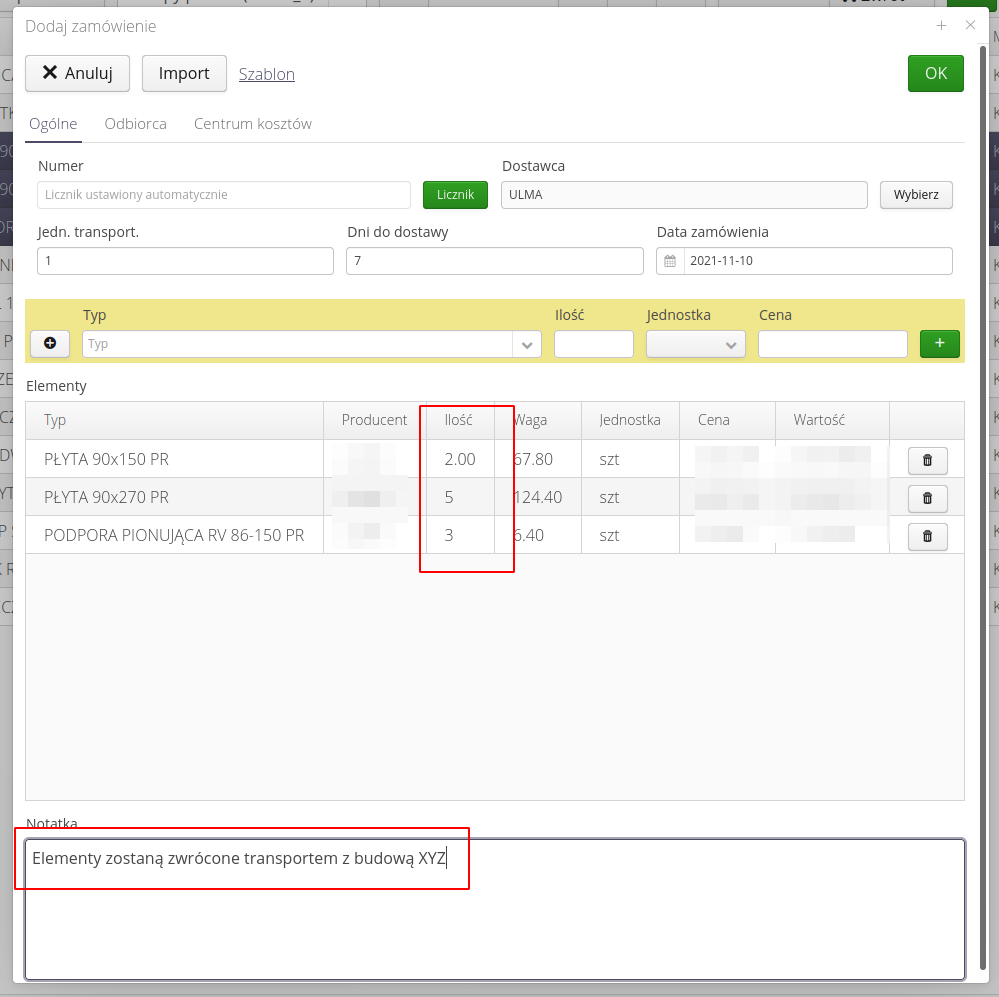Open the Jednostka unit dropdown

[x=695, y=344]
